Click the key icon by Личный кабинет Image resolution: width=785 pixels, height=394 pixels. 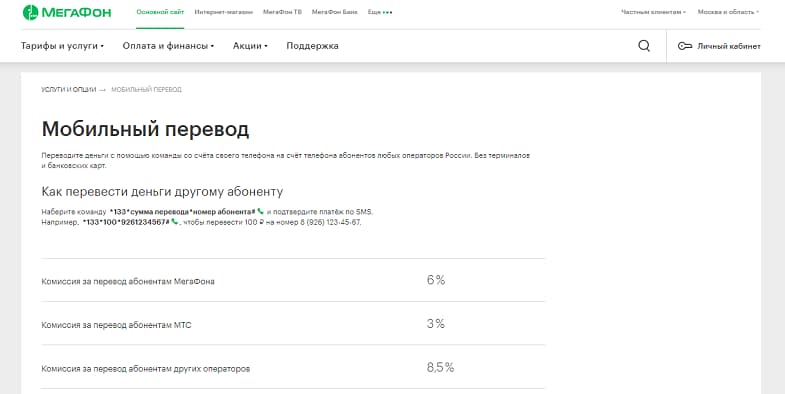[x=684, y=46]
